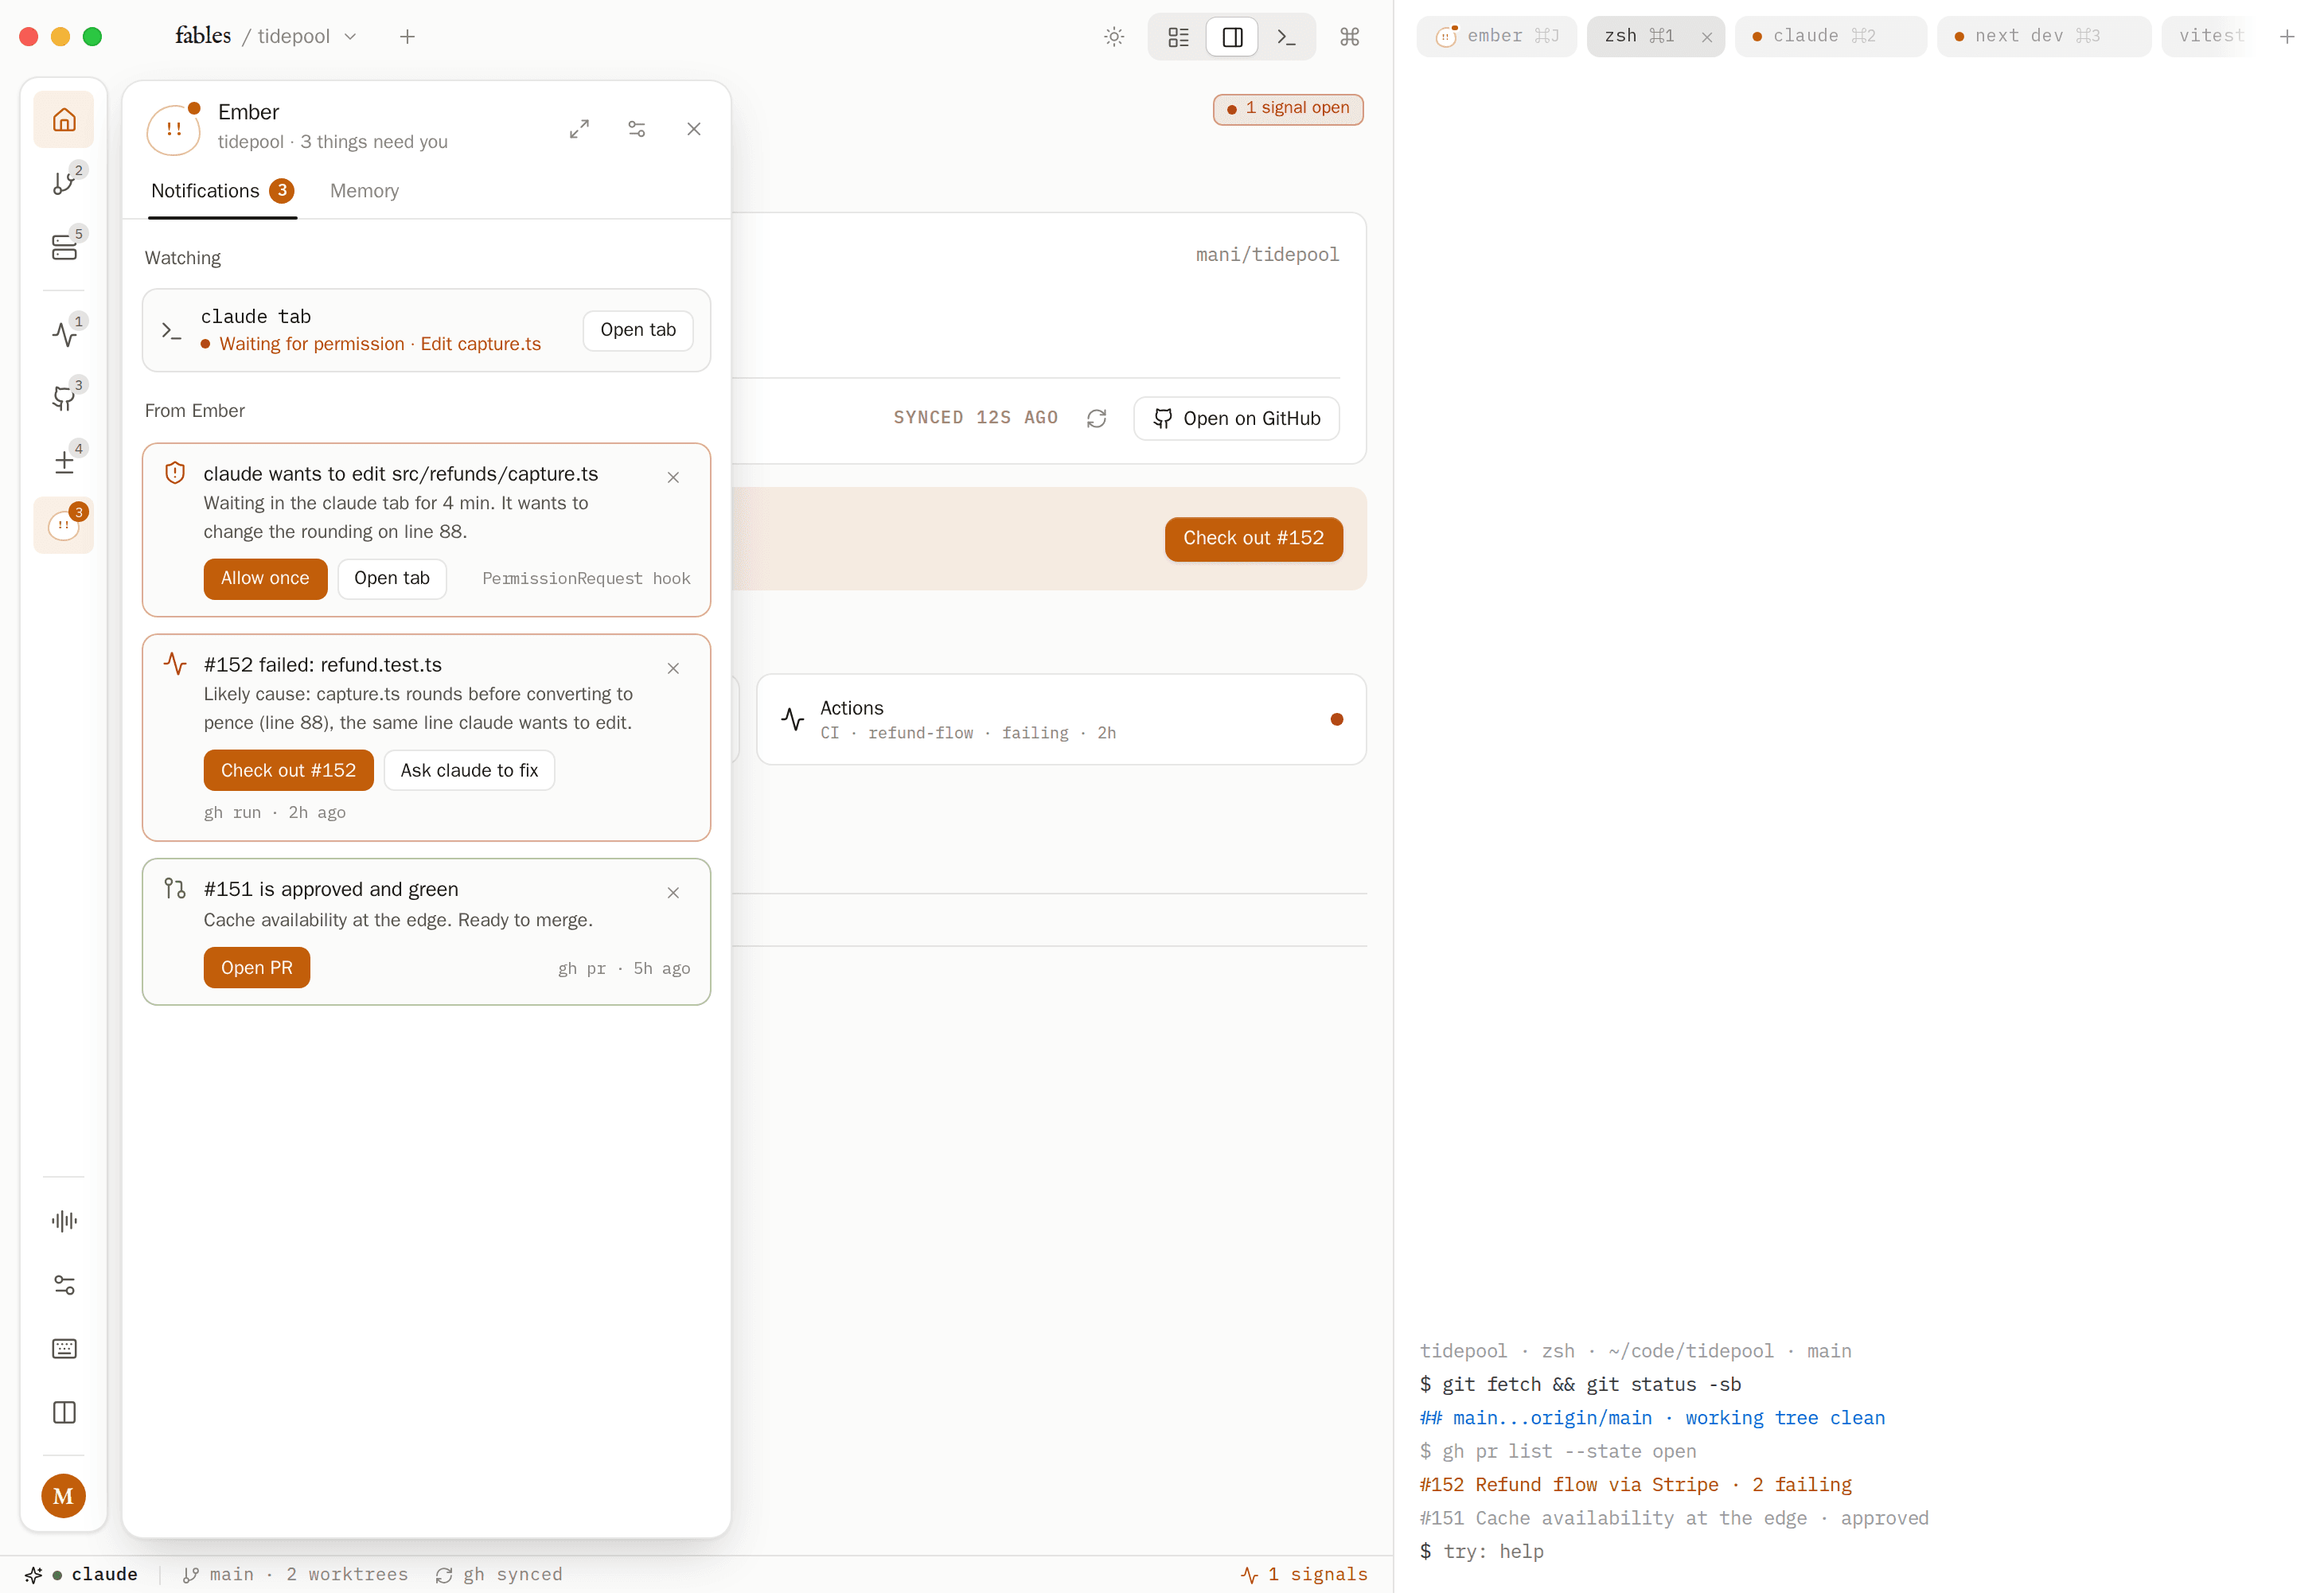Viewport: 2324px width, 1593px height.
Task: Open the Home icon in the sidebar
Action: [64, 120]
